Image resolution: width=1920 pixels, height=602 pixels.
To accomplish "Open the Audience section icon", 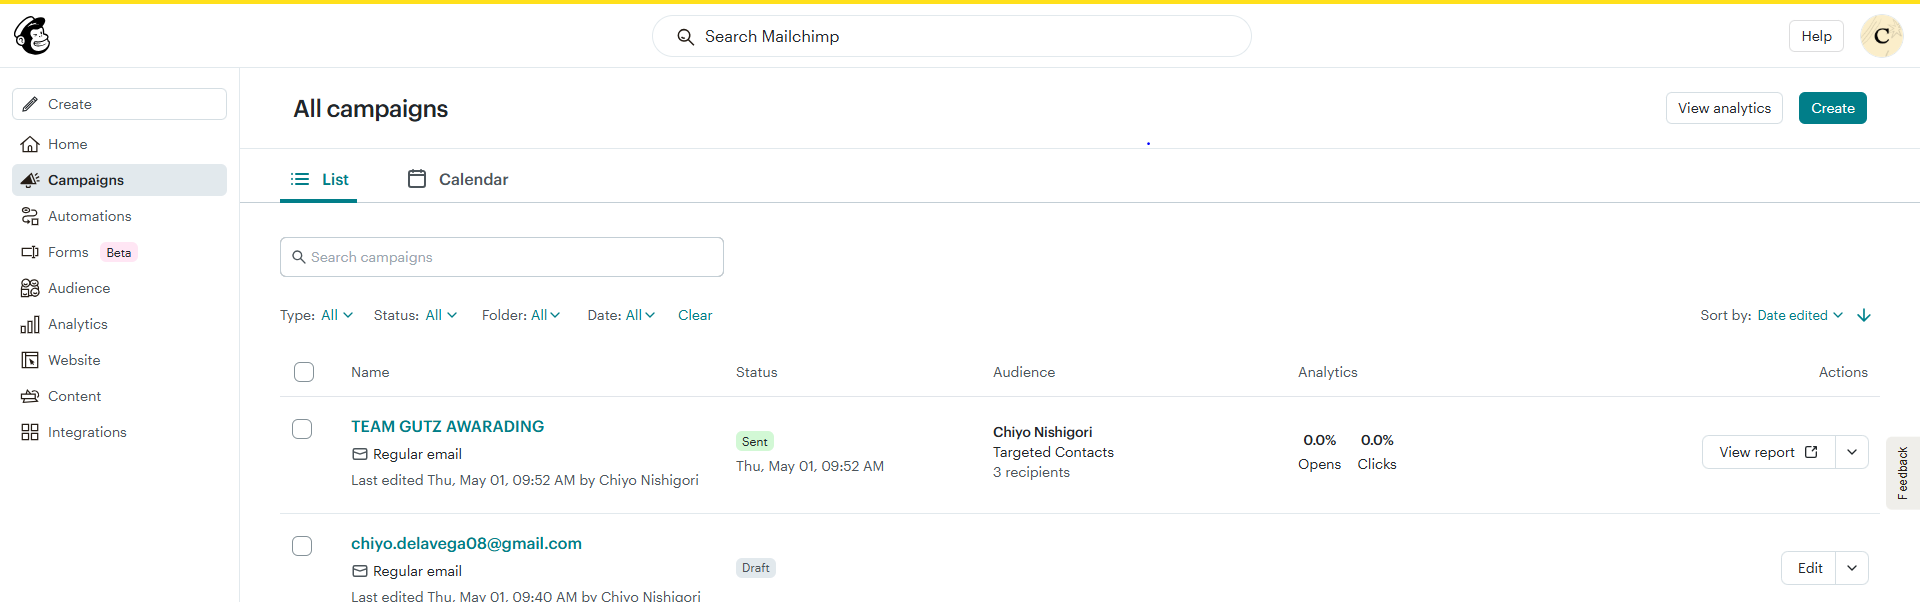I will [x=30, y=288].
